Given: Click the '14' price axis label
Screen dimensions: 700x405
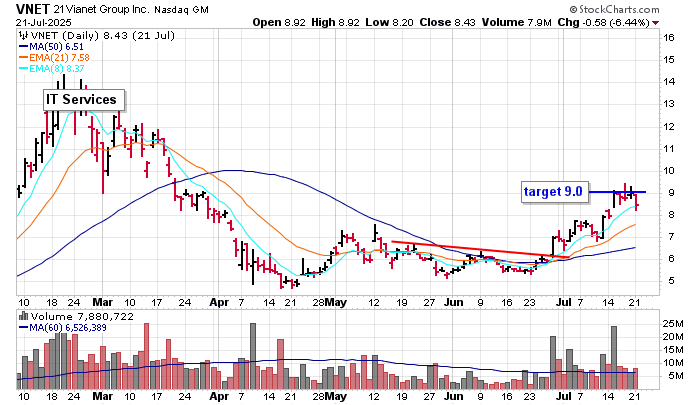Looking at the screenshot, I should point(668,82).
